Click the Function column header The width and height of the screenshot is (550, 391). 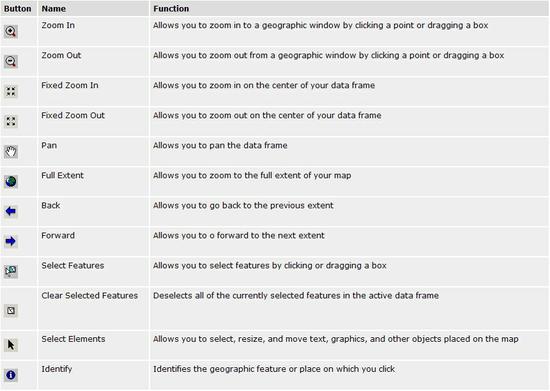pyautogui.click(x=171, y=8)
